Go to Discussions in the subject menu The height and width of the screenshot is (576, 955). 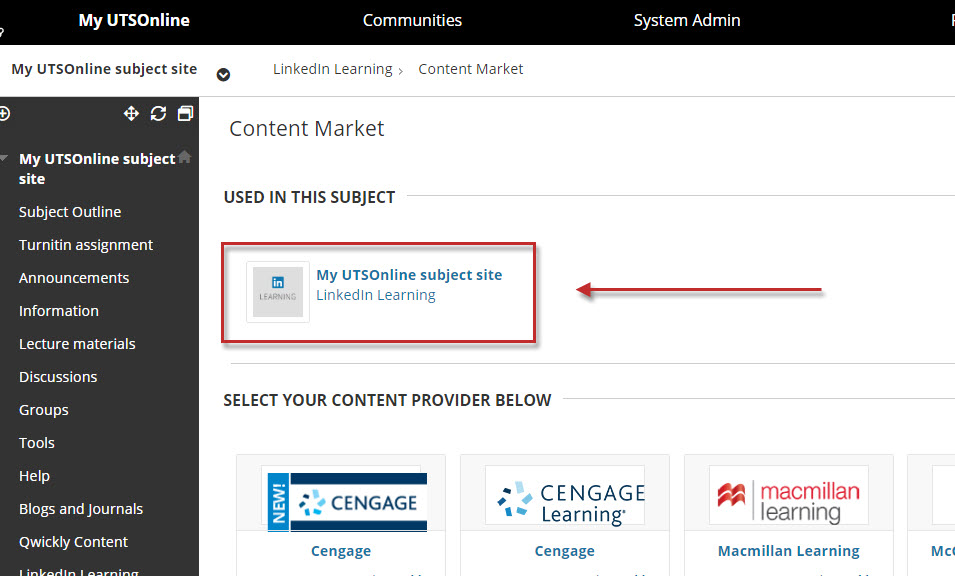point(58,377)
